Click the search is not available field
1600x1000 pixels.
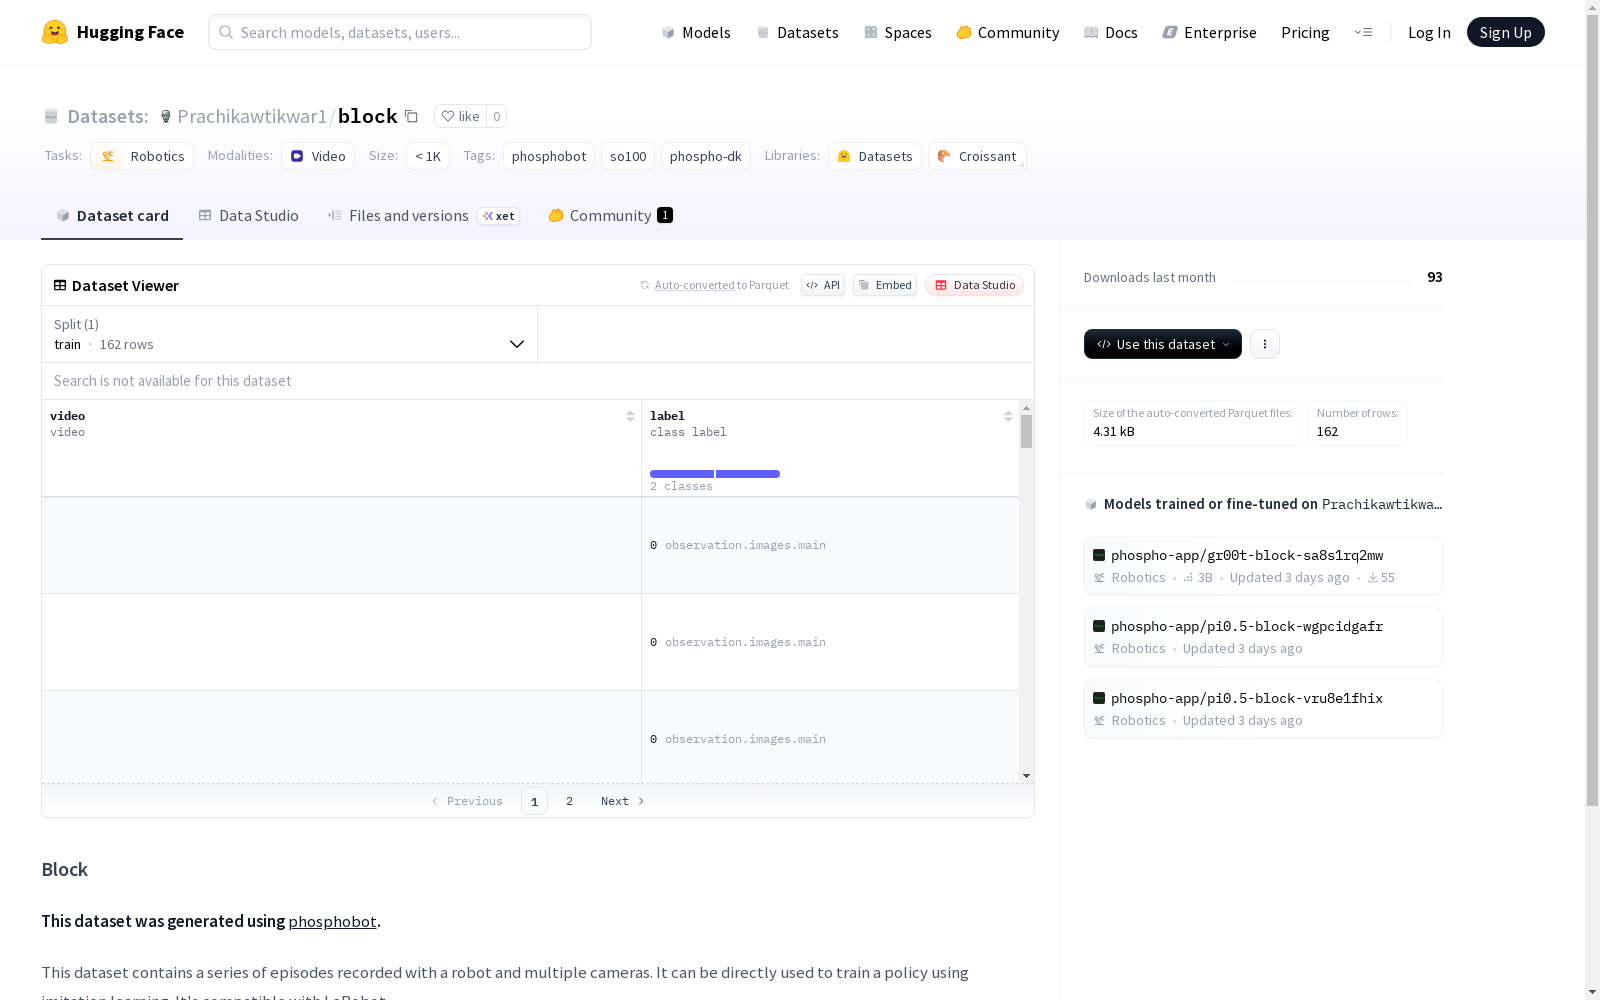pyautogui.click(x=538, y=381)
